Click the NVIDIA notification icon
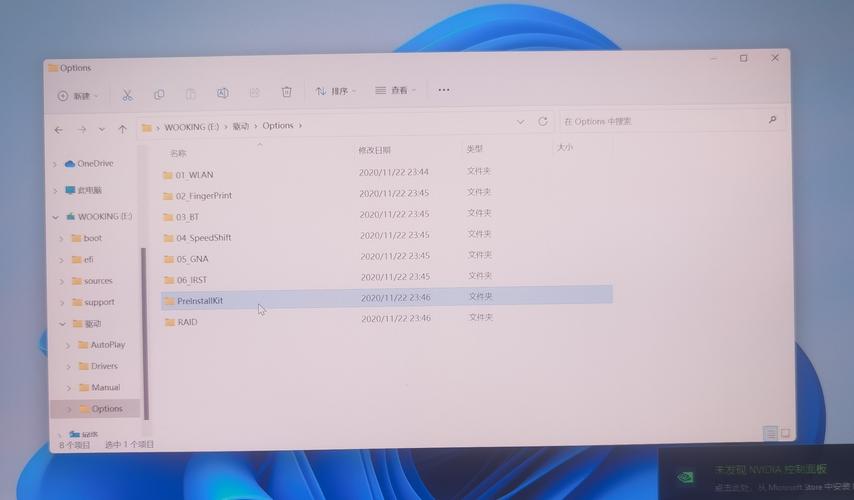Screen dimensions: 854x500 click(x=685, y=477)
